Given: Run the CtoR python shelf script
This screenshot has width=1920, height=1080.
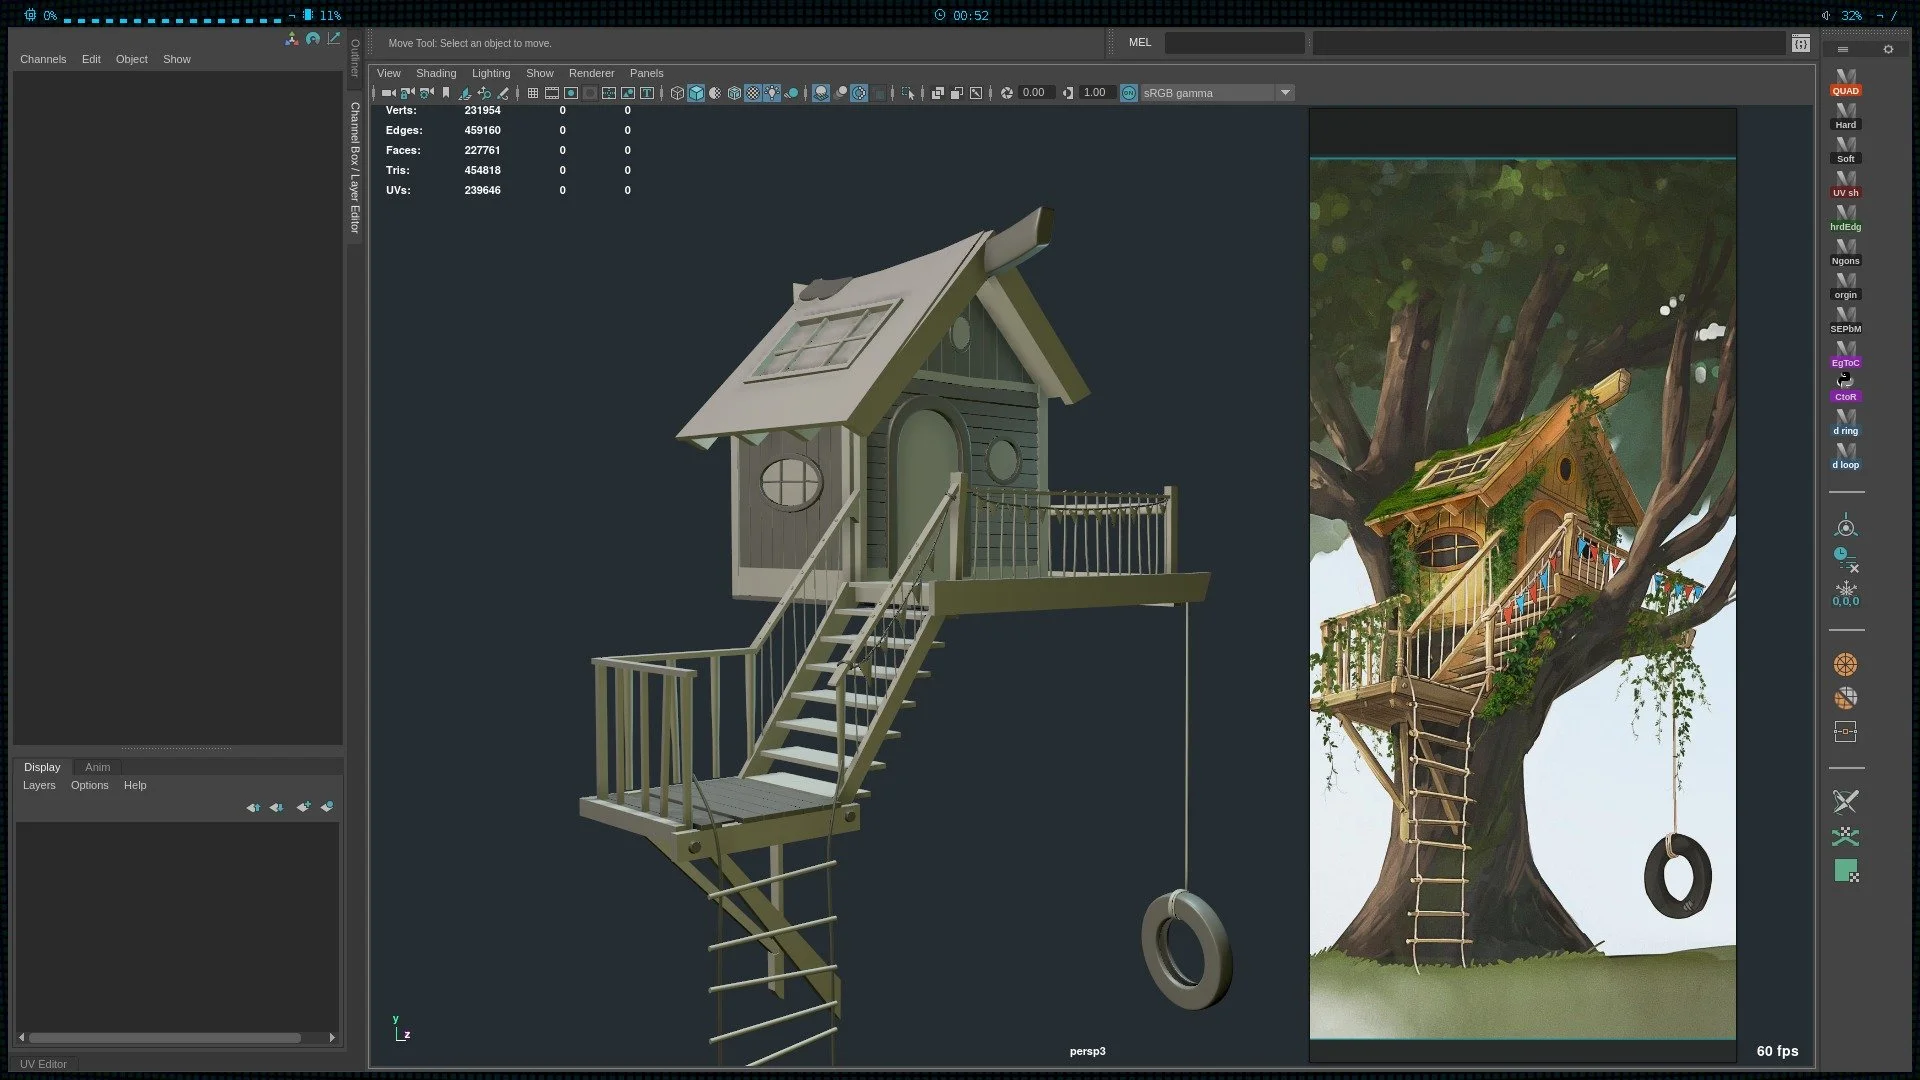Looking at the screenshot, I should [1845, 388].
